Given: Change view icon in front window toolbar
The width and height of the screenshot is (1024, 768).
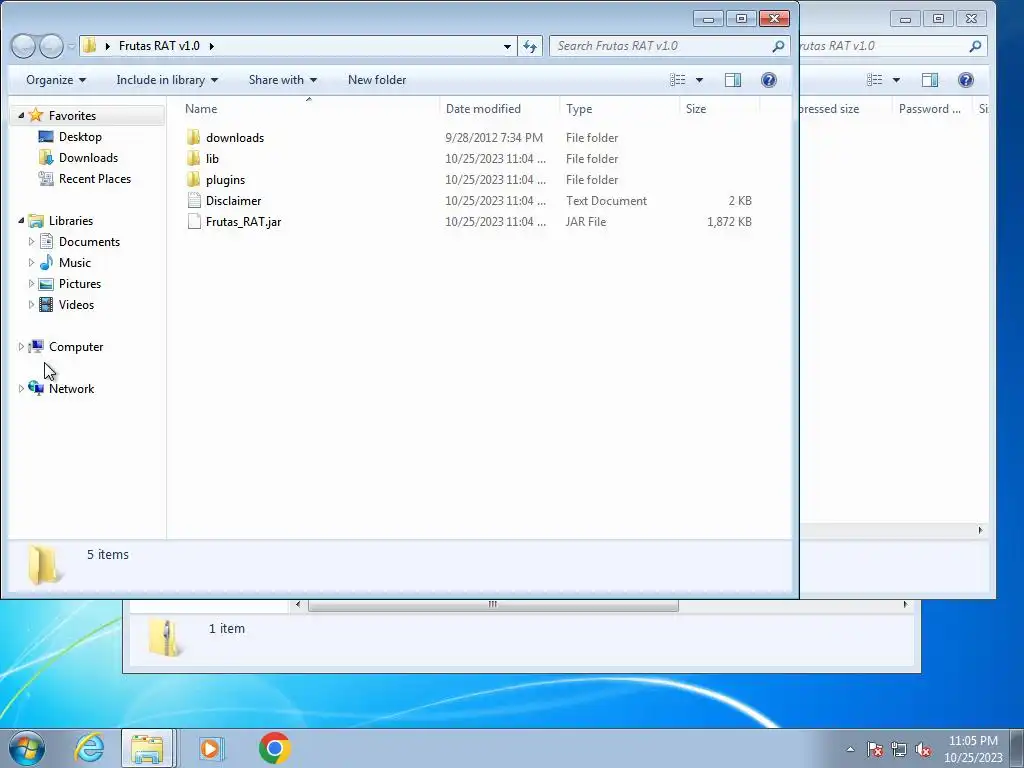Looking at the screenshot, I should [x=678, y=80].
